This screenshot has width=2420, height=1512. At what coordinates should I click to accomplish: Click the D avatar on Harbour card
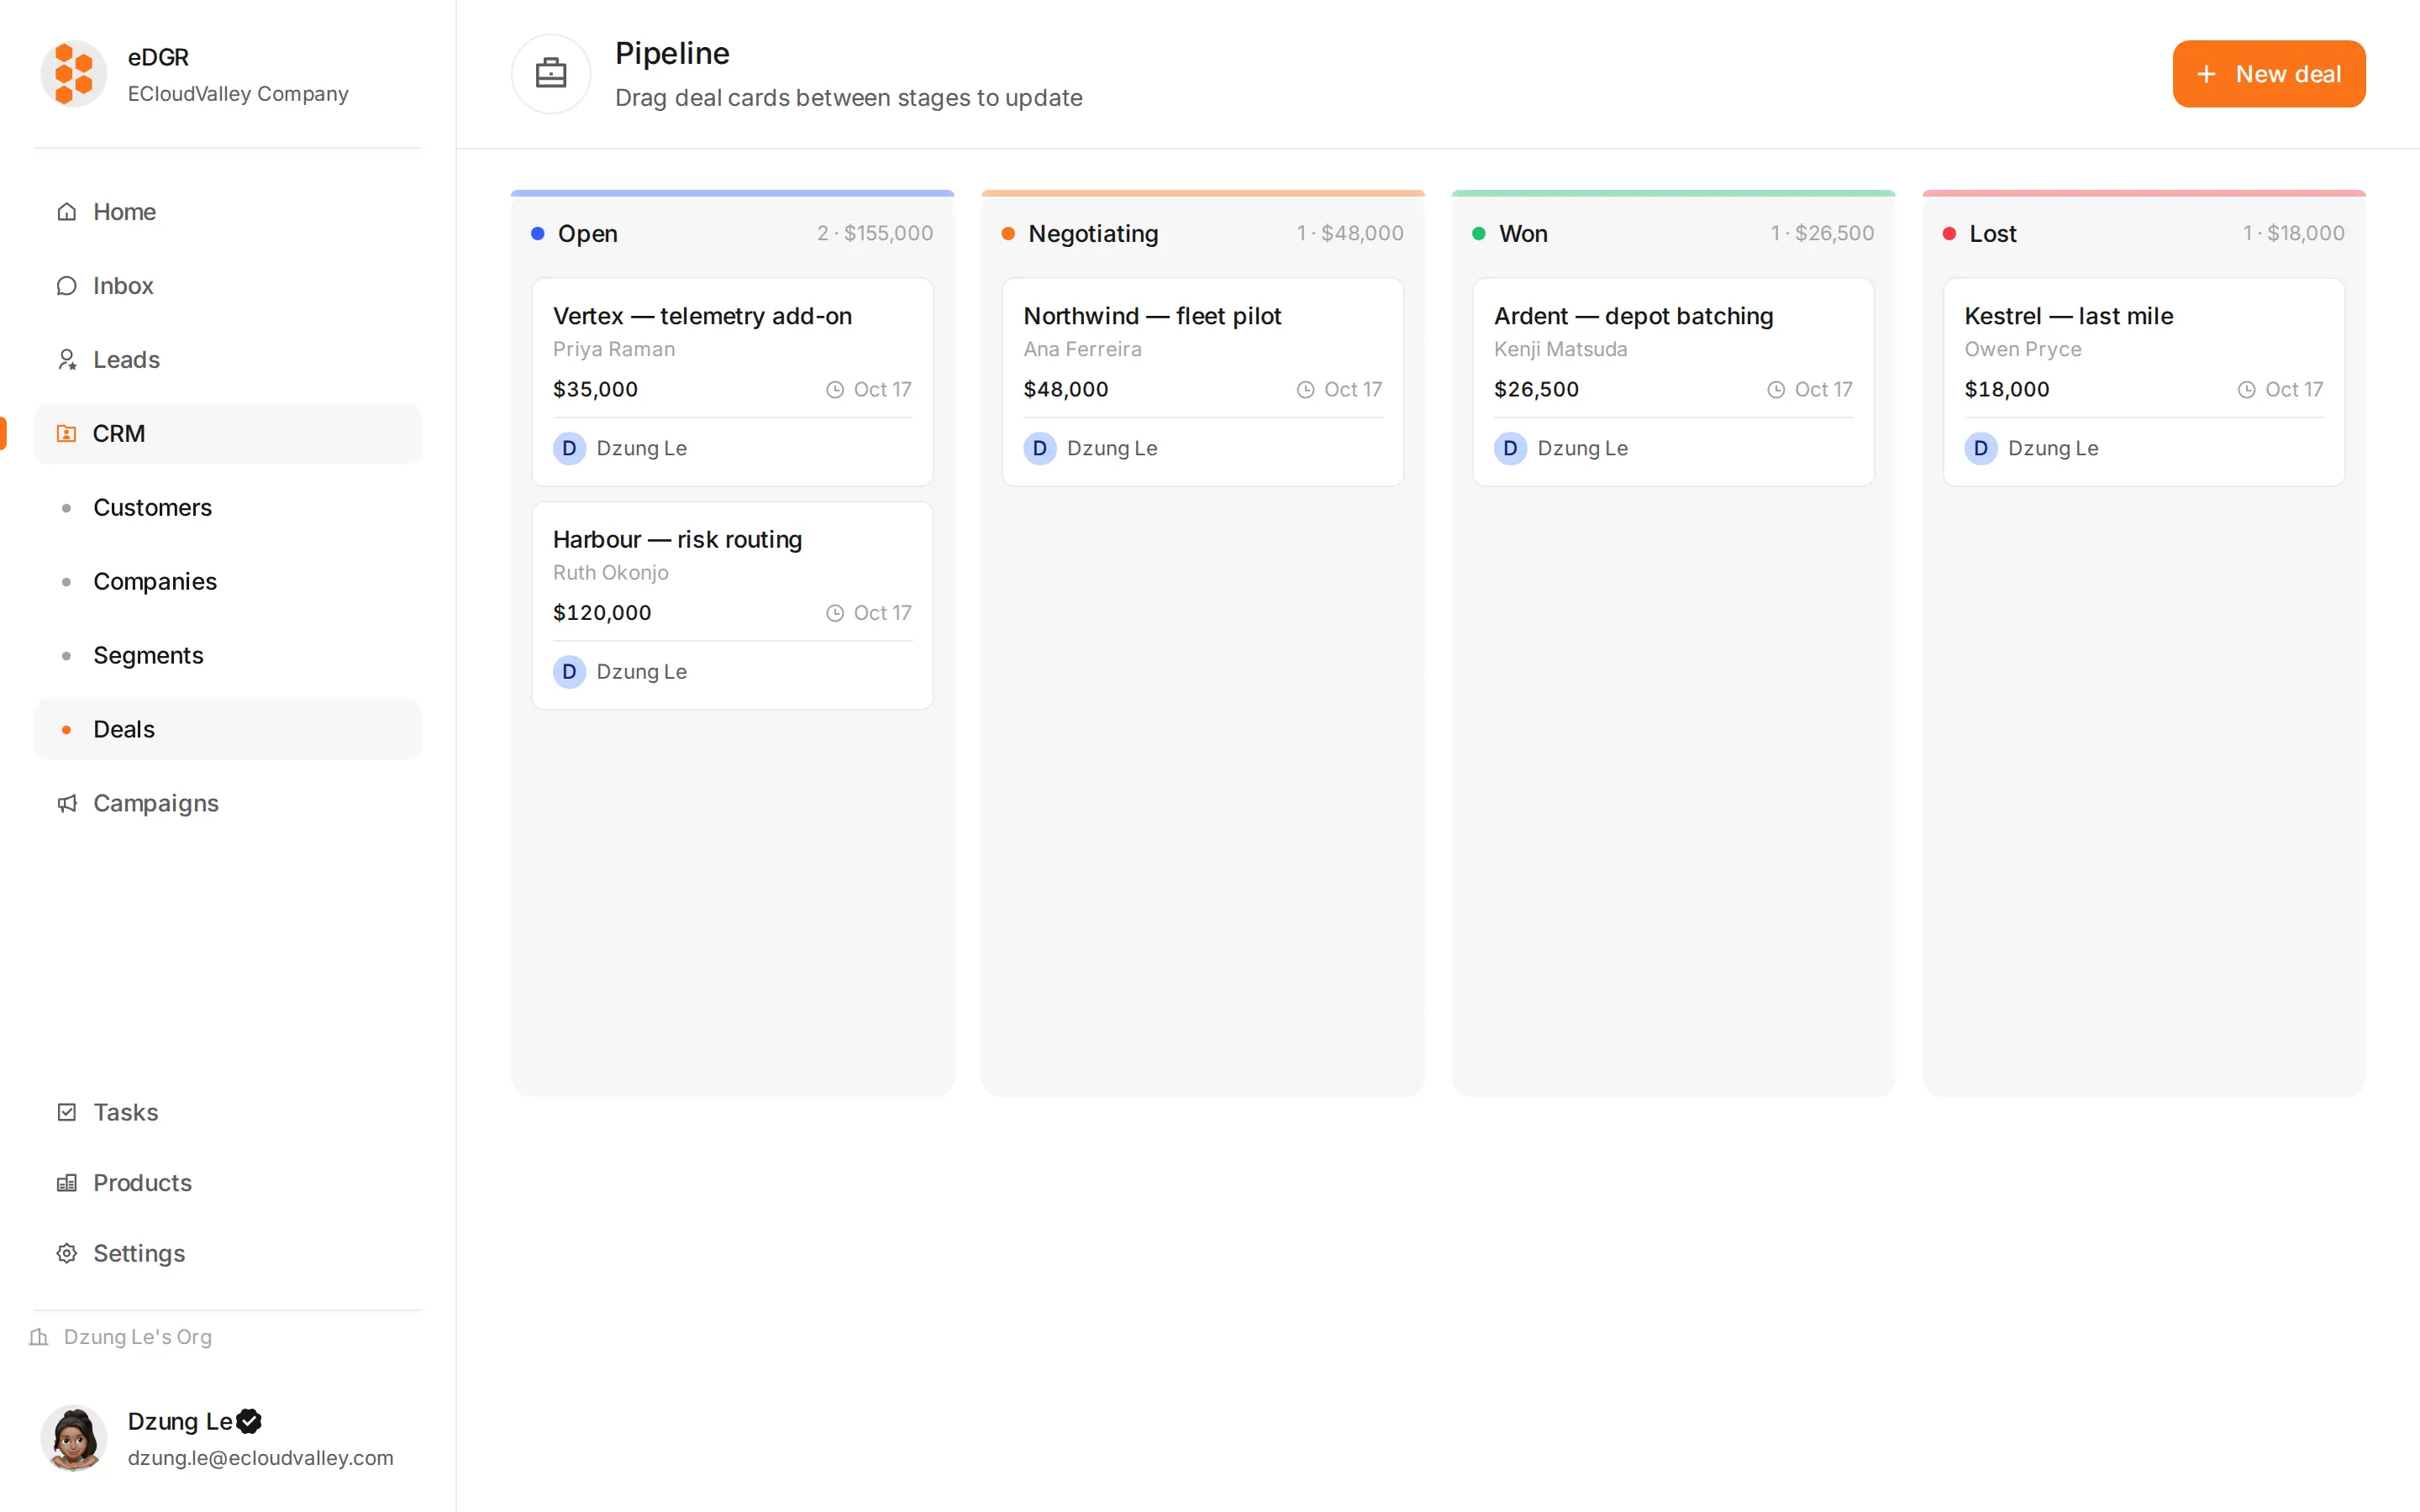tap(569, 672)
